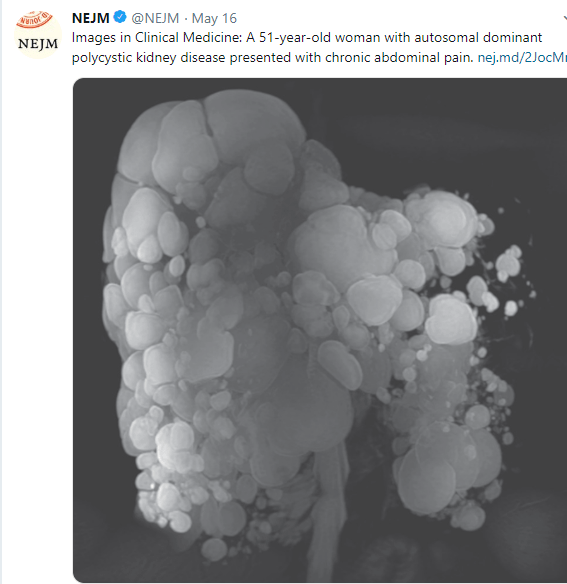Click the NEJM display name
Viewport: 567px width, 584px height.
(91, 18)
